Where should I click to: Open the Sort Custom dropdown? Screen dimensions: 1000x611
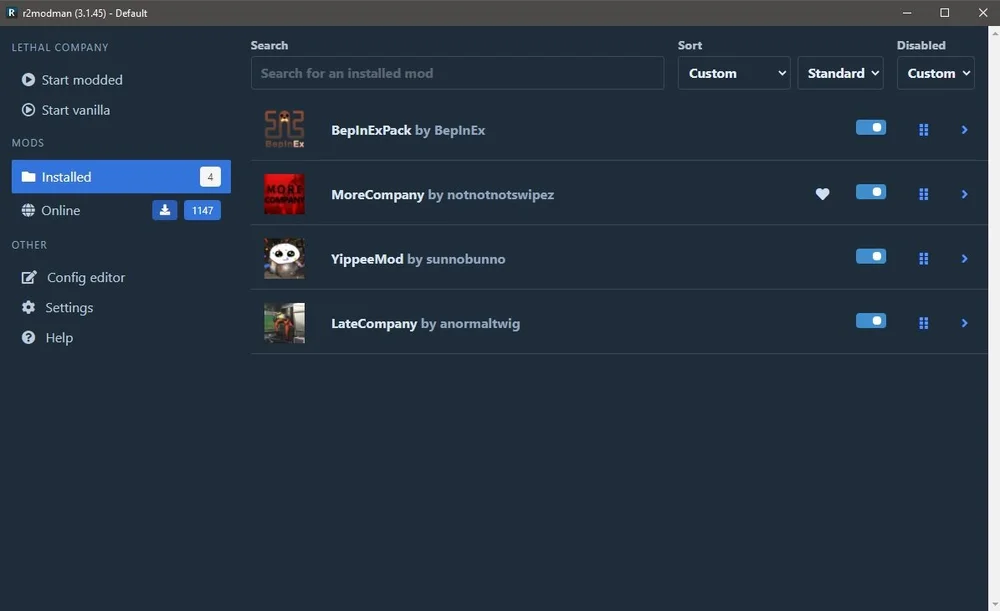pyautogui.click(x=734, y=73)
